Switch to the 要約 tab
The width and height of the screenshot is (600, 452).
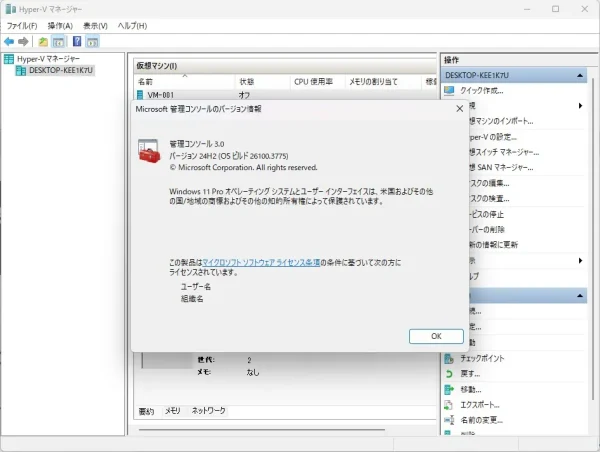(146, 411)
